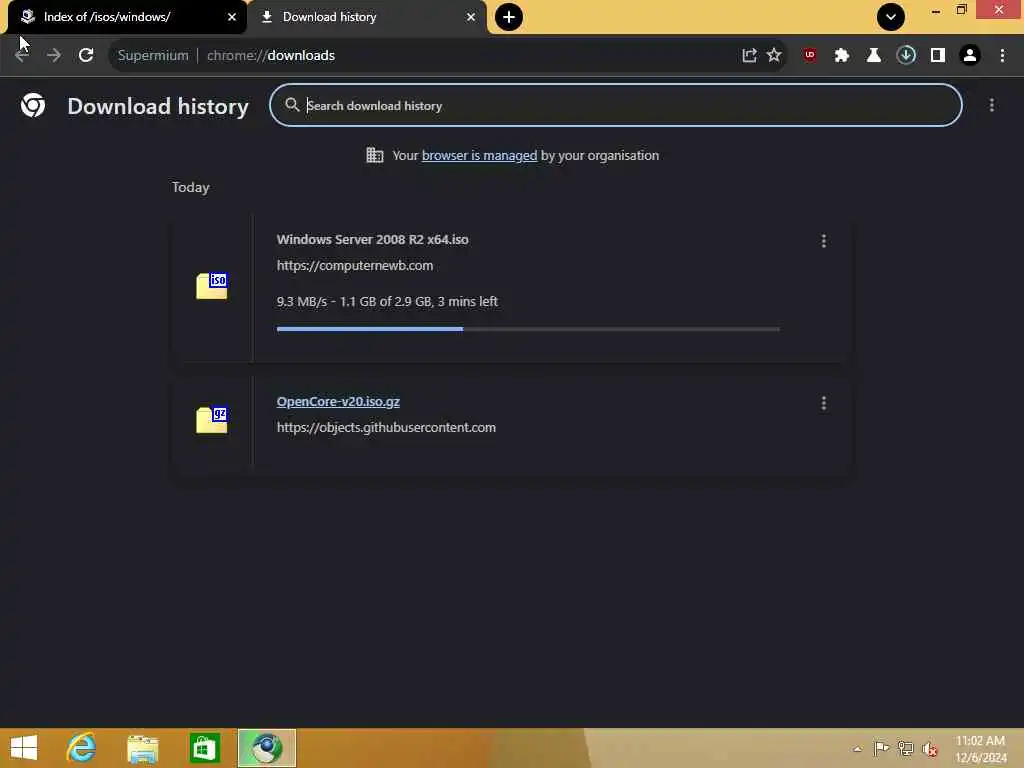
Task: Open the Windows Store taskbar icon
Action: [x=204, y=748]
